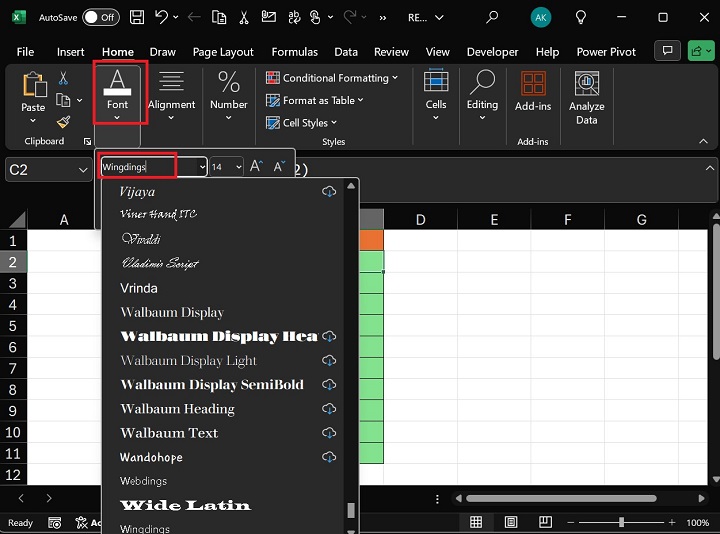Image resolution: width=720 pixels, height=534 pixels.
Task: Open the Search magnifier in title bar
Action: click(x=492, y=17)
